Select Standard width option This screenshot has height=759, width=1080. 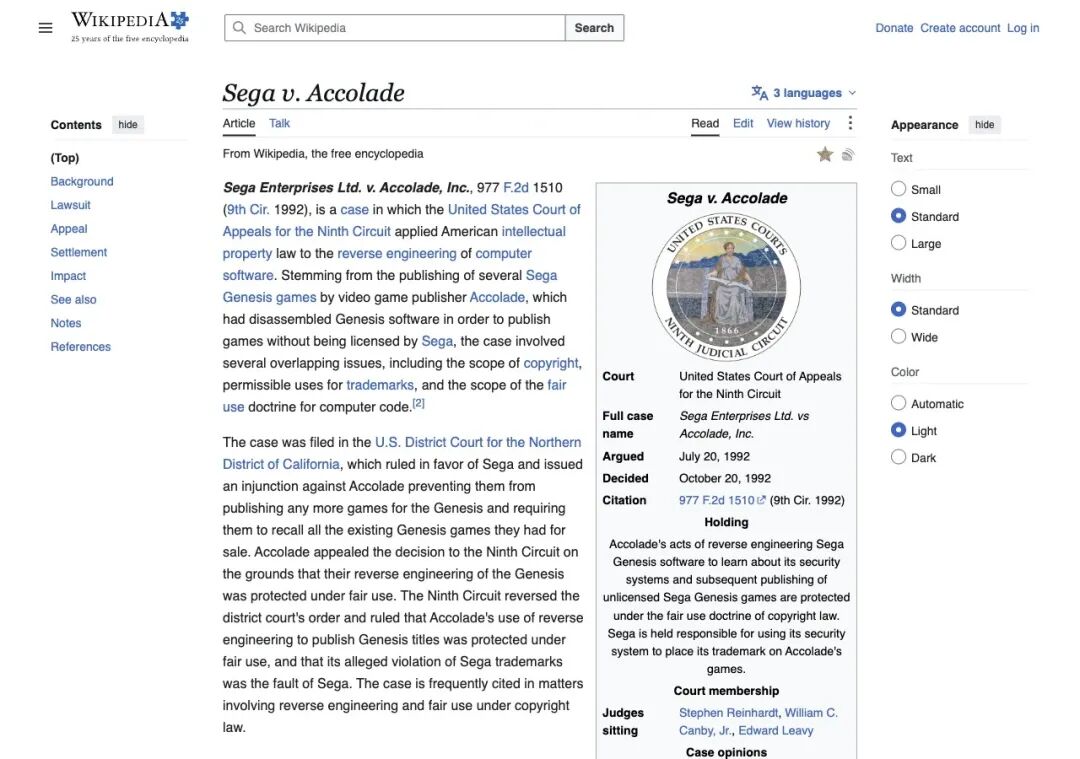pyautogui.click(x=898, y=309)
